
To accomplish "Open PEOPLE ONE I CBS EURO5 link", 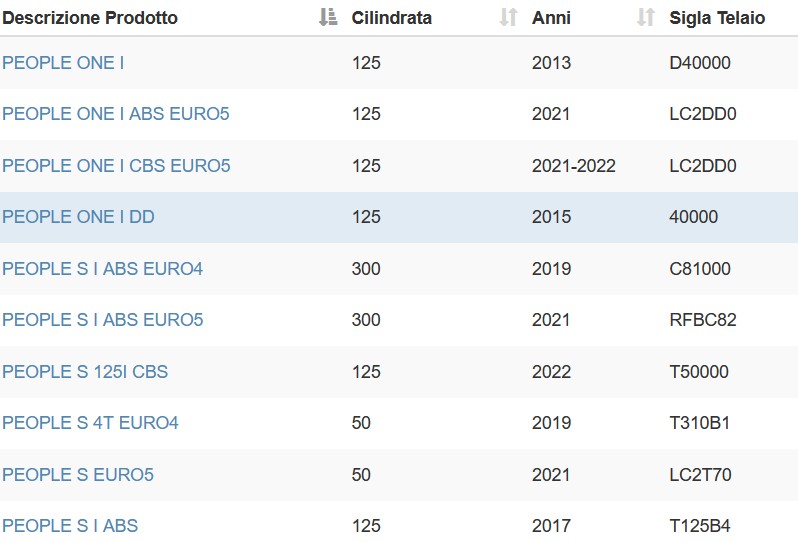I will (116, 165).
